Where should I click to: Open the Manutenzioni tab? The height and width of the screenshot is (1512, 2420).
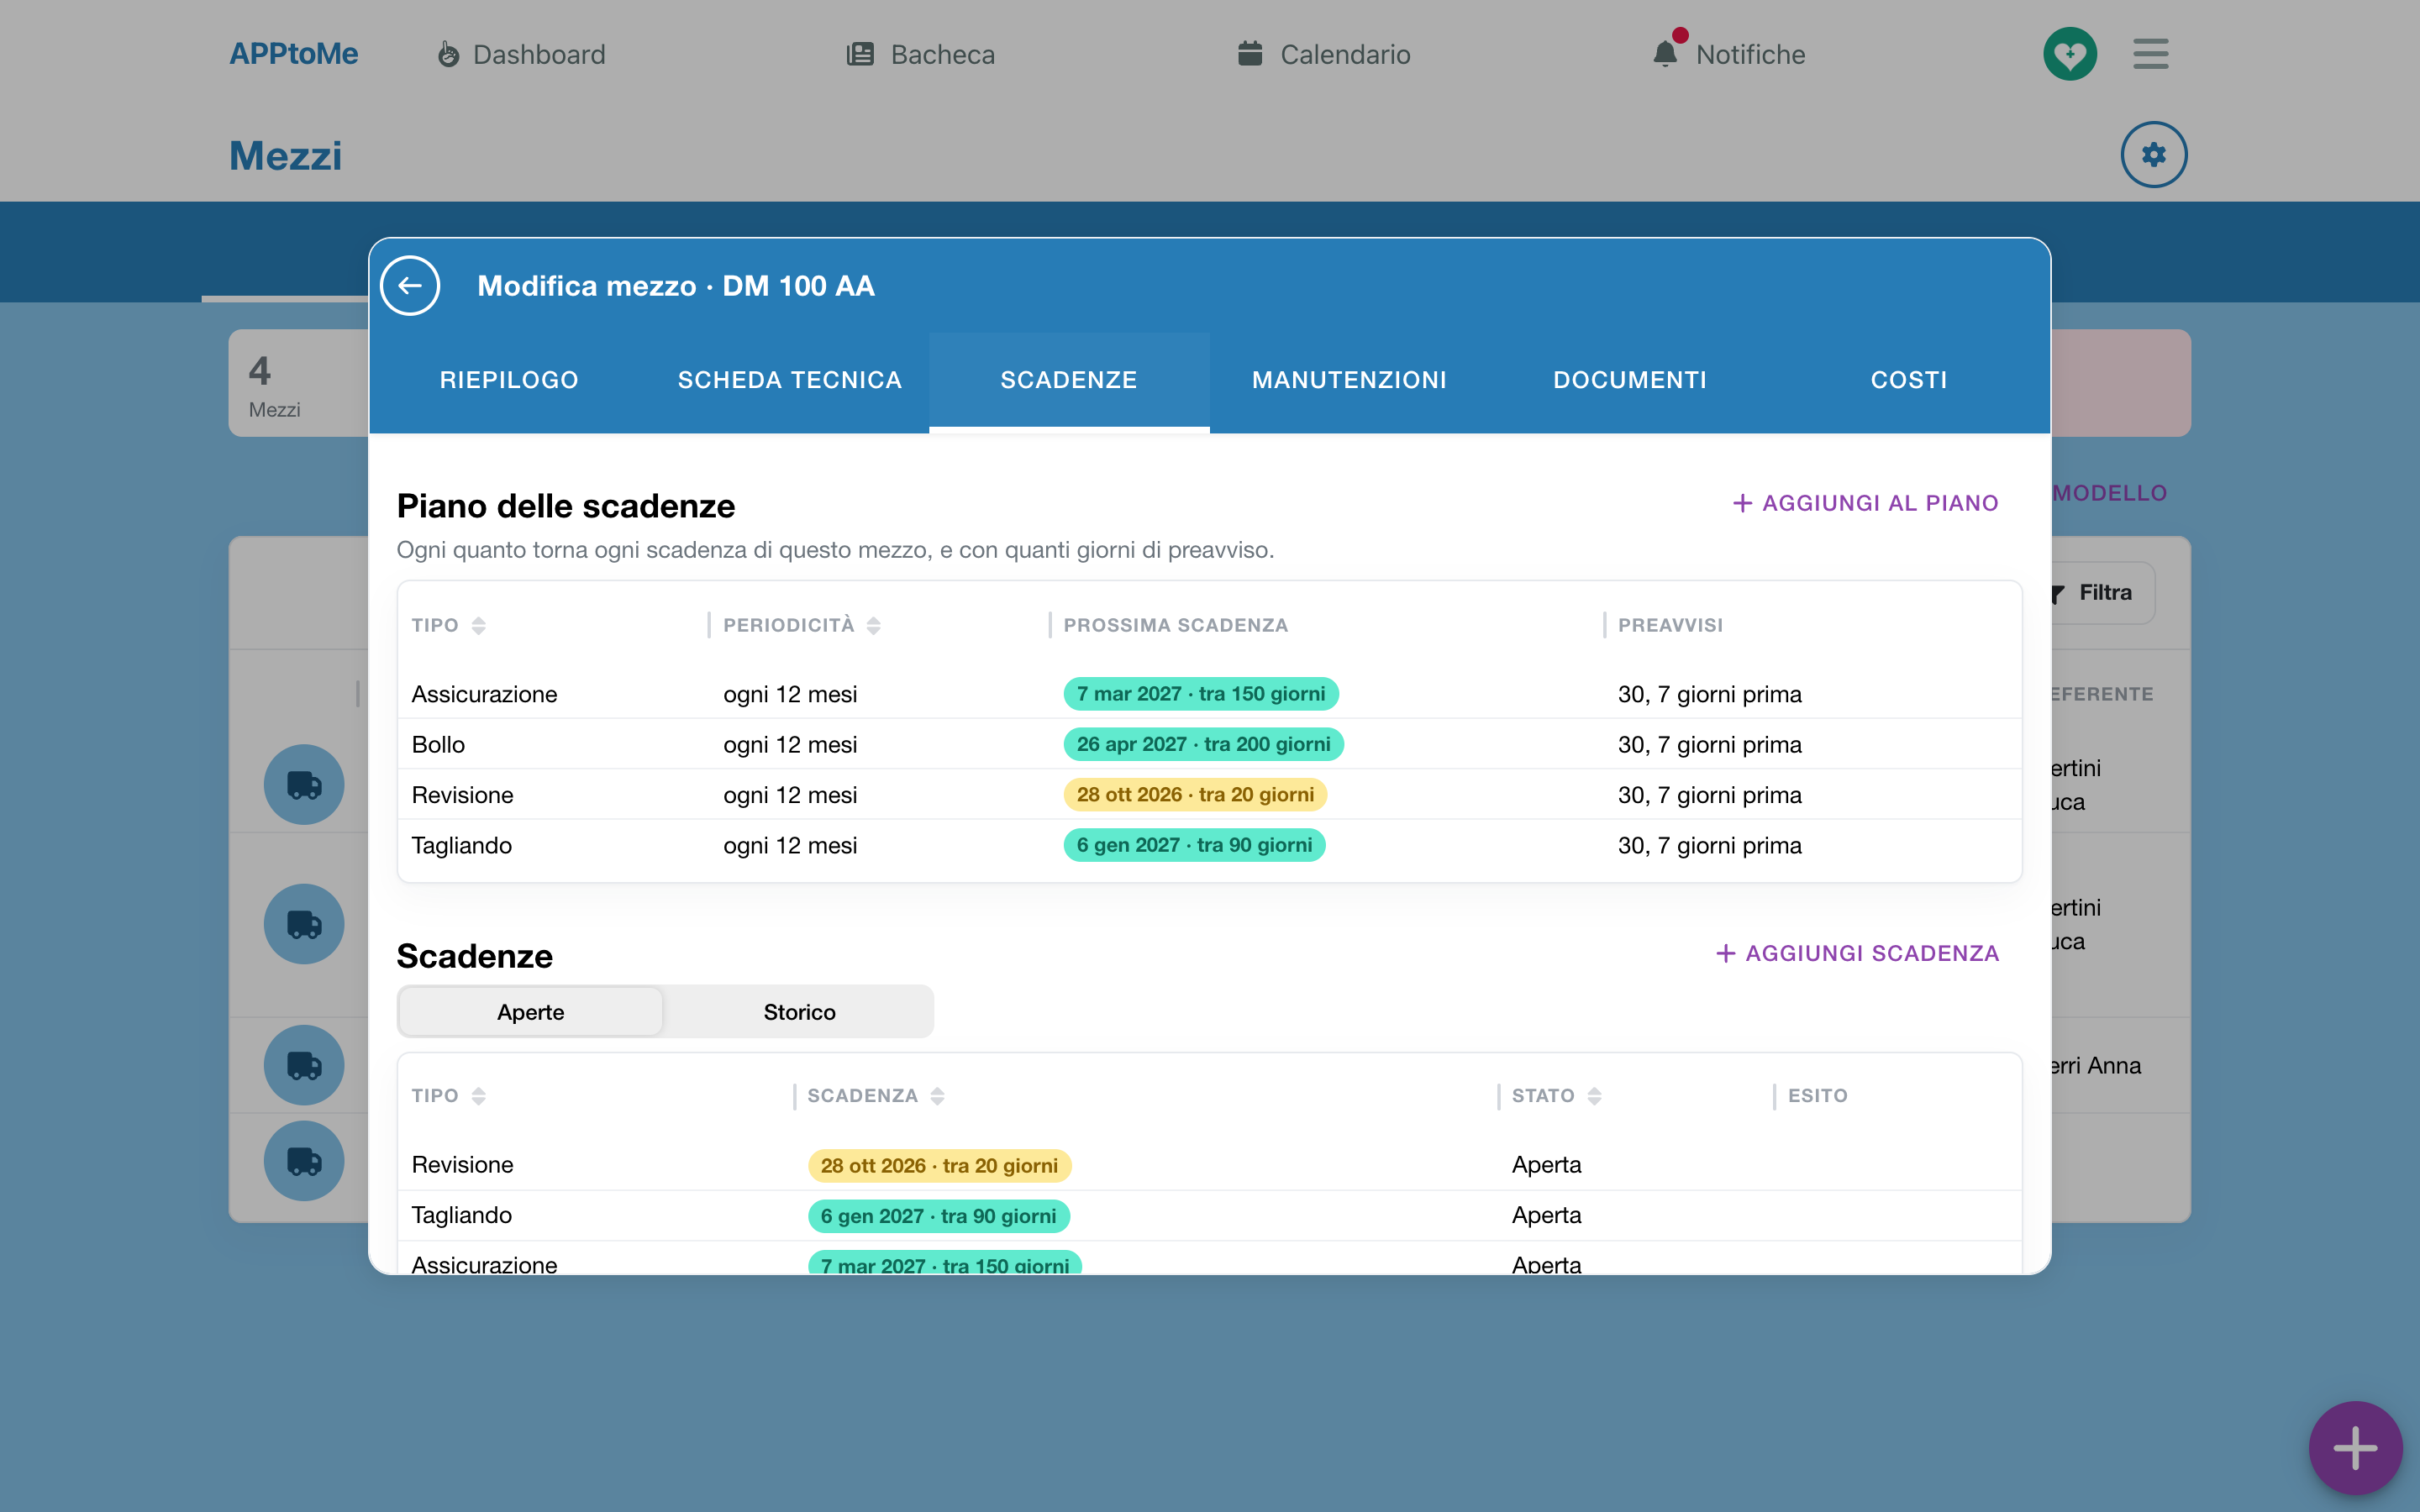point(1350,380)
